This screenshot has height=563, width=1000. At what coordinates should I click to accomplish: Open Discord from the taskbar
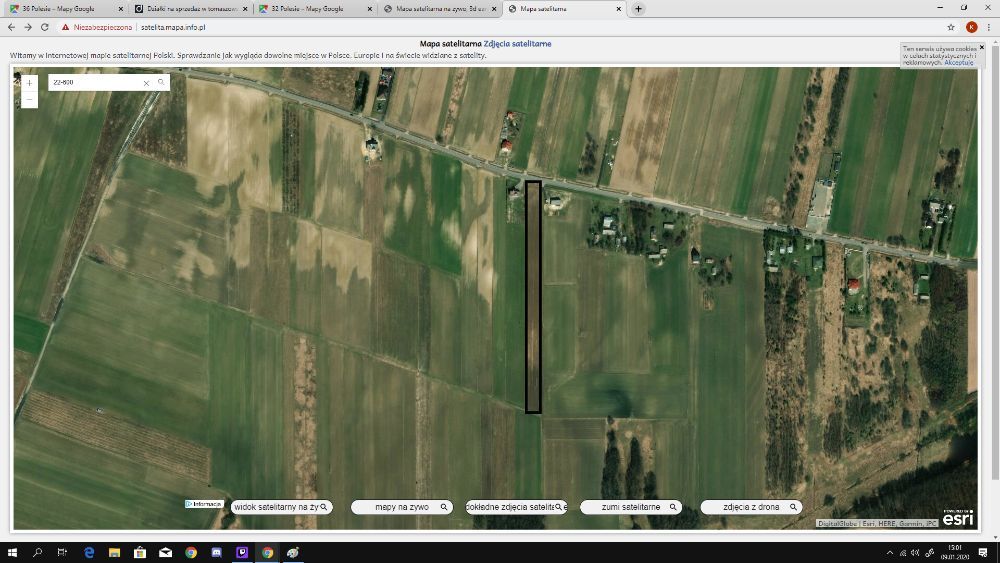(x=216, y=552)
